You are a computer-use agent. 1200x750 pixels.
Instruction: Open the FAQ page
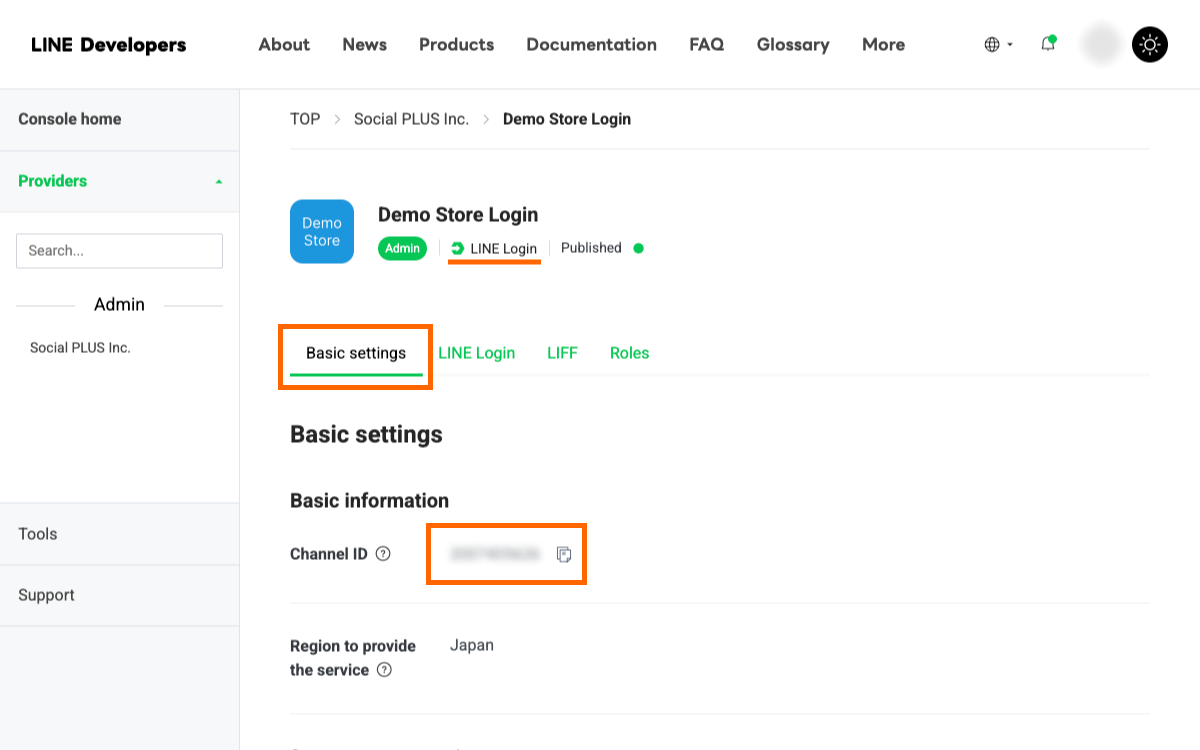click(x=706, y=45)
